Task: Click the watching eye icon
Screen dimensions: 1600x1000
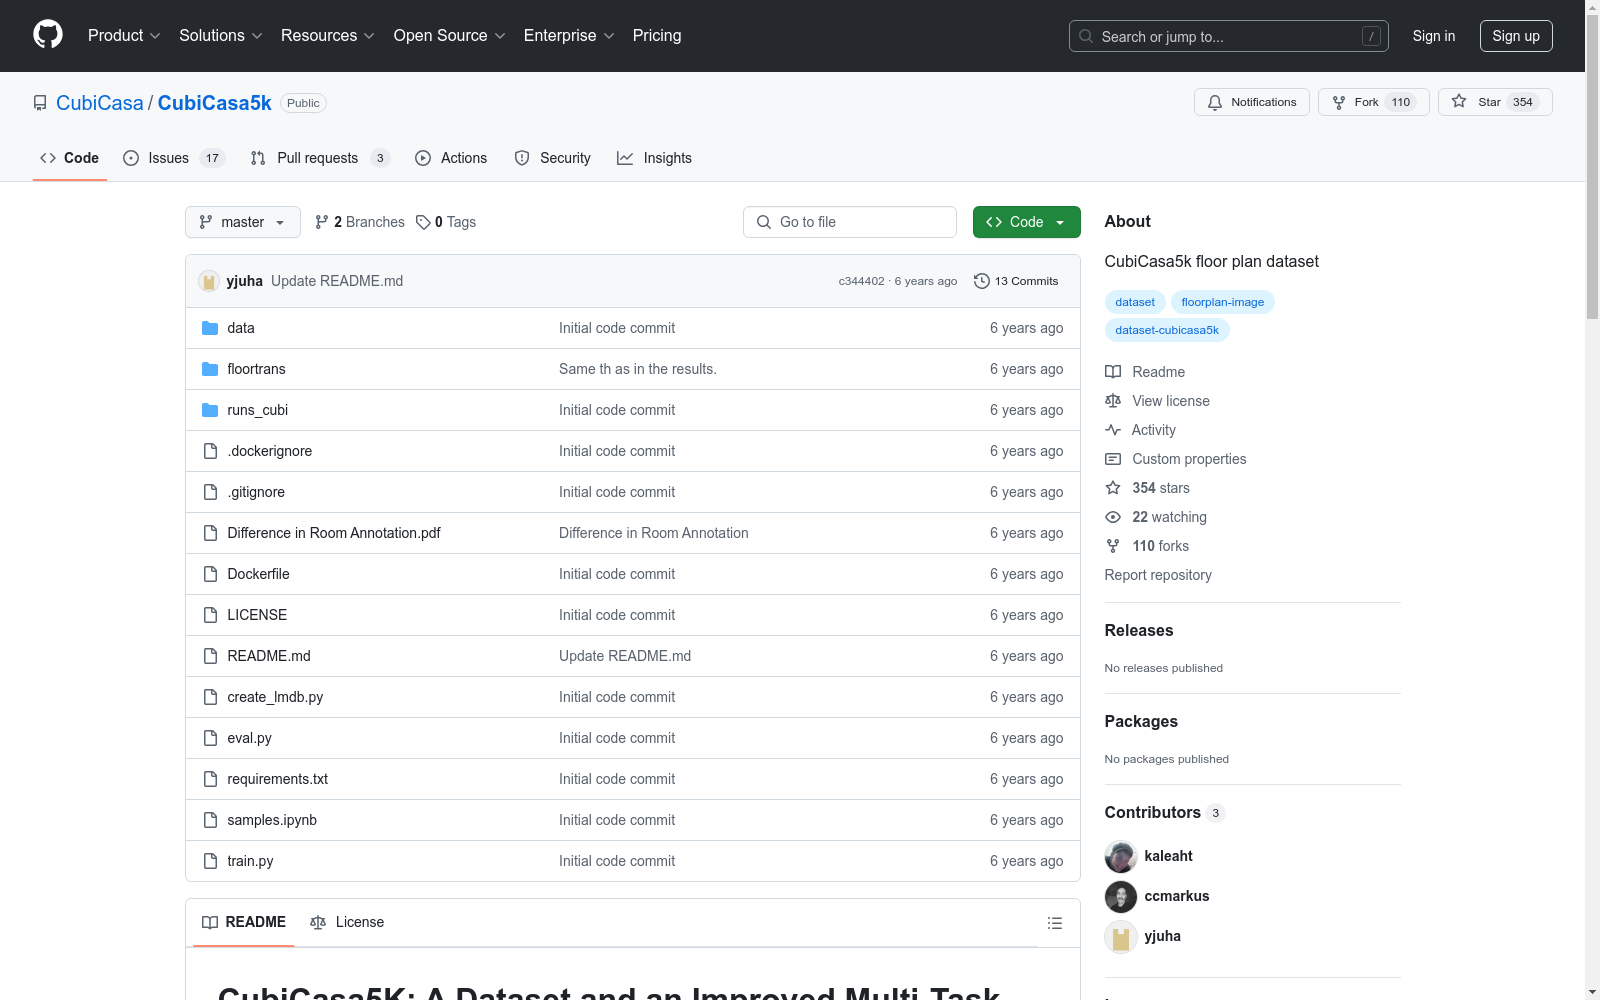Action: coord(1113,517)
